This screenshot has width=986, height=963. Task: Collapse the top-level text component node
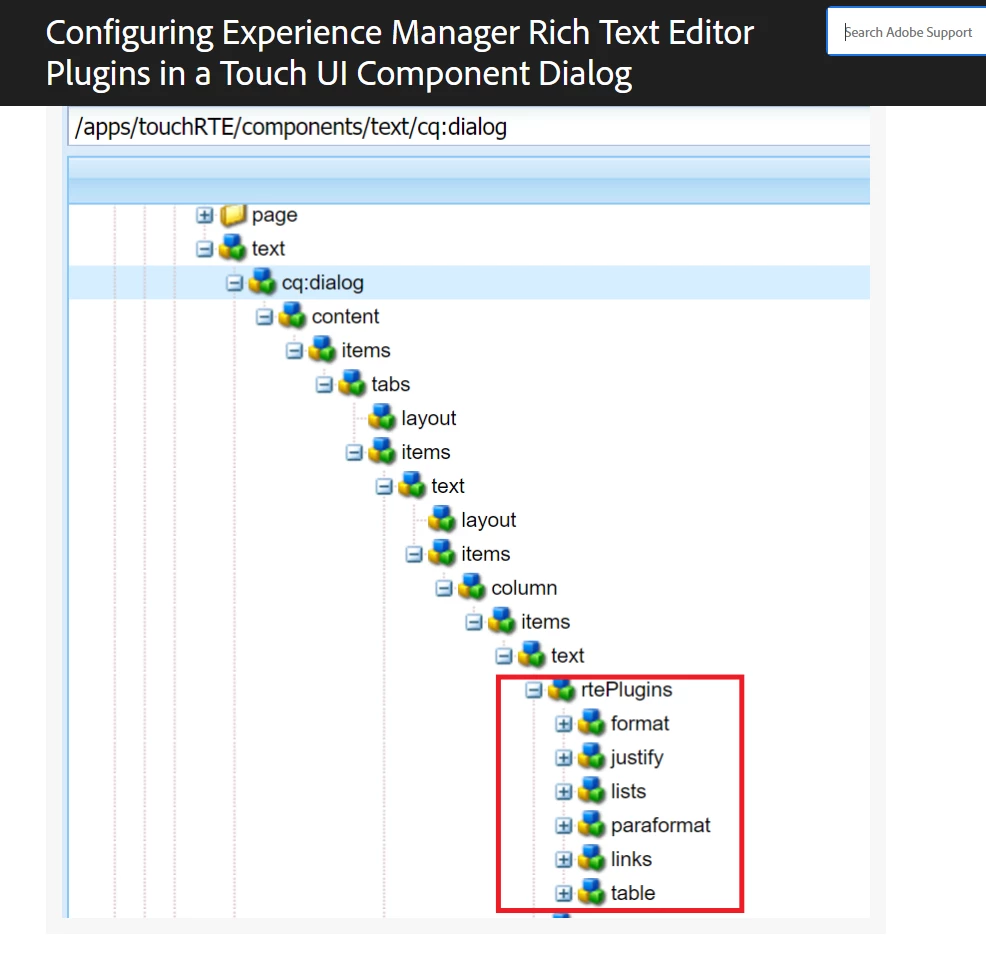(x=204, y=249)
